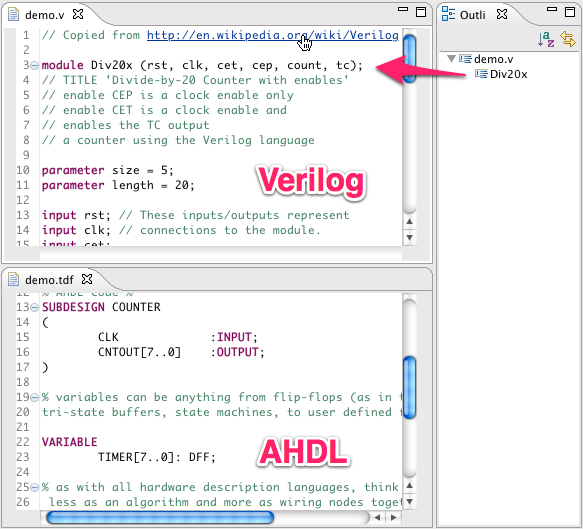Click the SUBDESIGN keyword in demo.tdf
Viewport: 583px width, 529px height.
[x=73, y=307]
